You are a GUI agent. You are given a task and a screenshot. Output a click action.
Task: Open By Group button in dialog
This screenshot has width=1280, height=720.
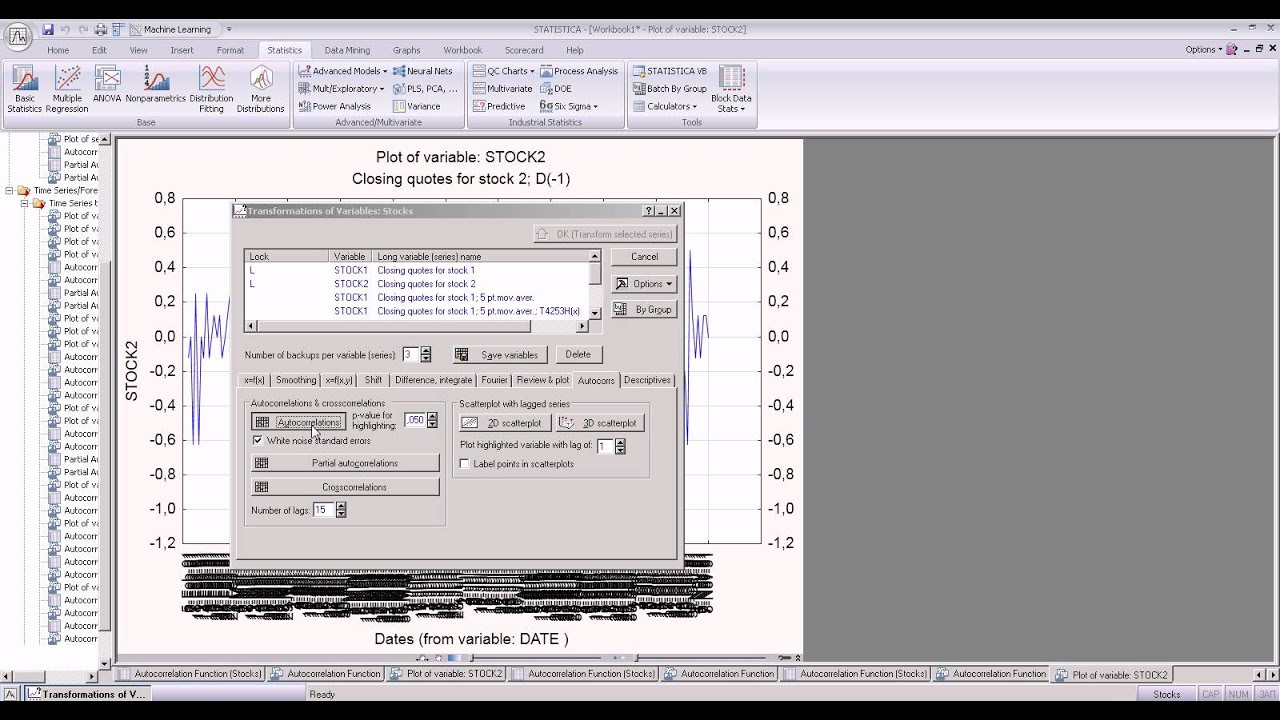(x=644, y=310)
